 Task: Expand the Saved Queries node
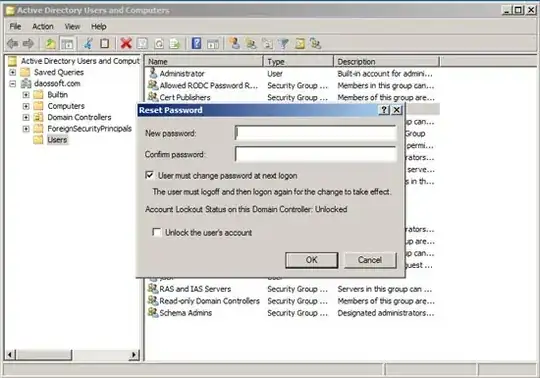pos(12,72)
